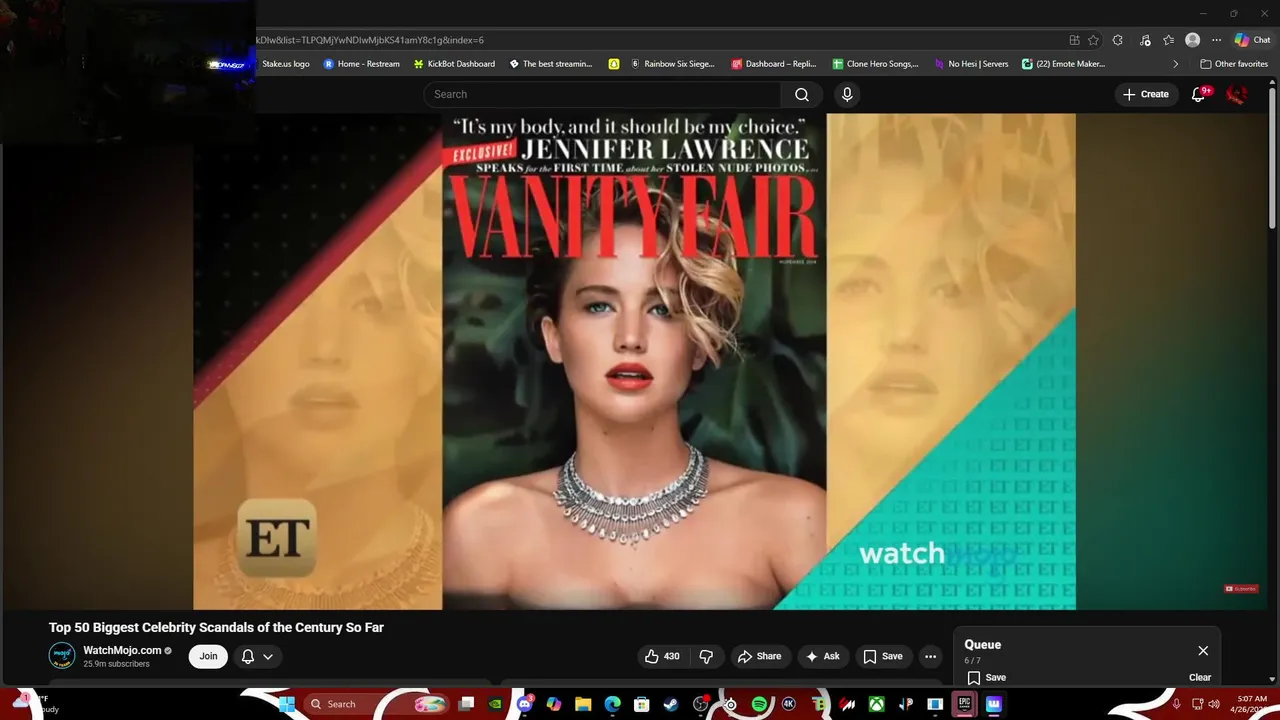This screenshot has height=720, width=1280.
Task: Save the video to a playlist
Action: pyautogui.click(x=882, y=656)
